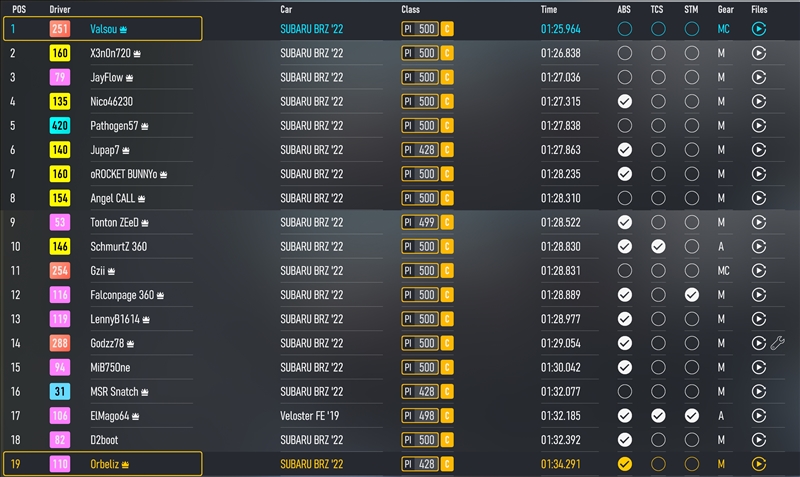The height and width of the screenshot is (477, 800).
Task: Open driver profile for Pathogen57
Action: (114, 125)
